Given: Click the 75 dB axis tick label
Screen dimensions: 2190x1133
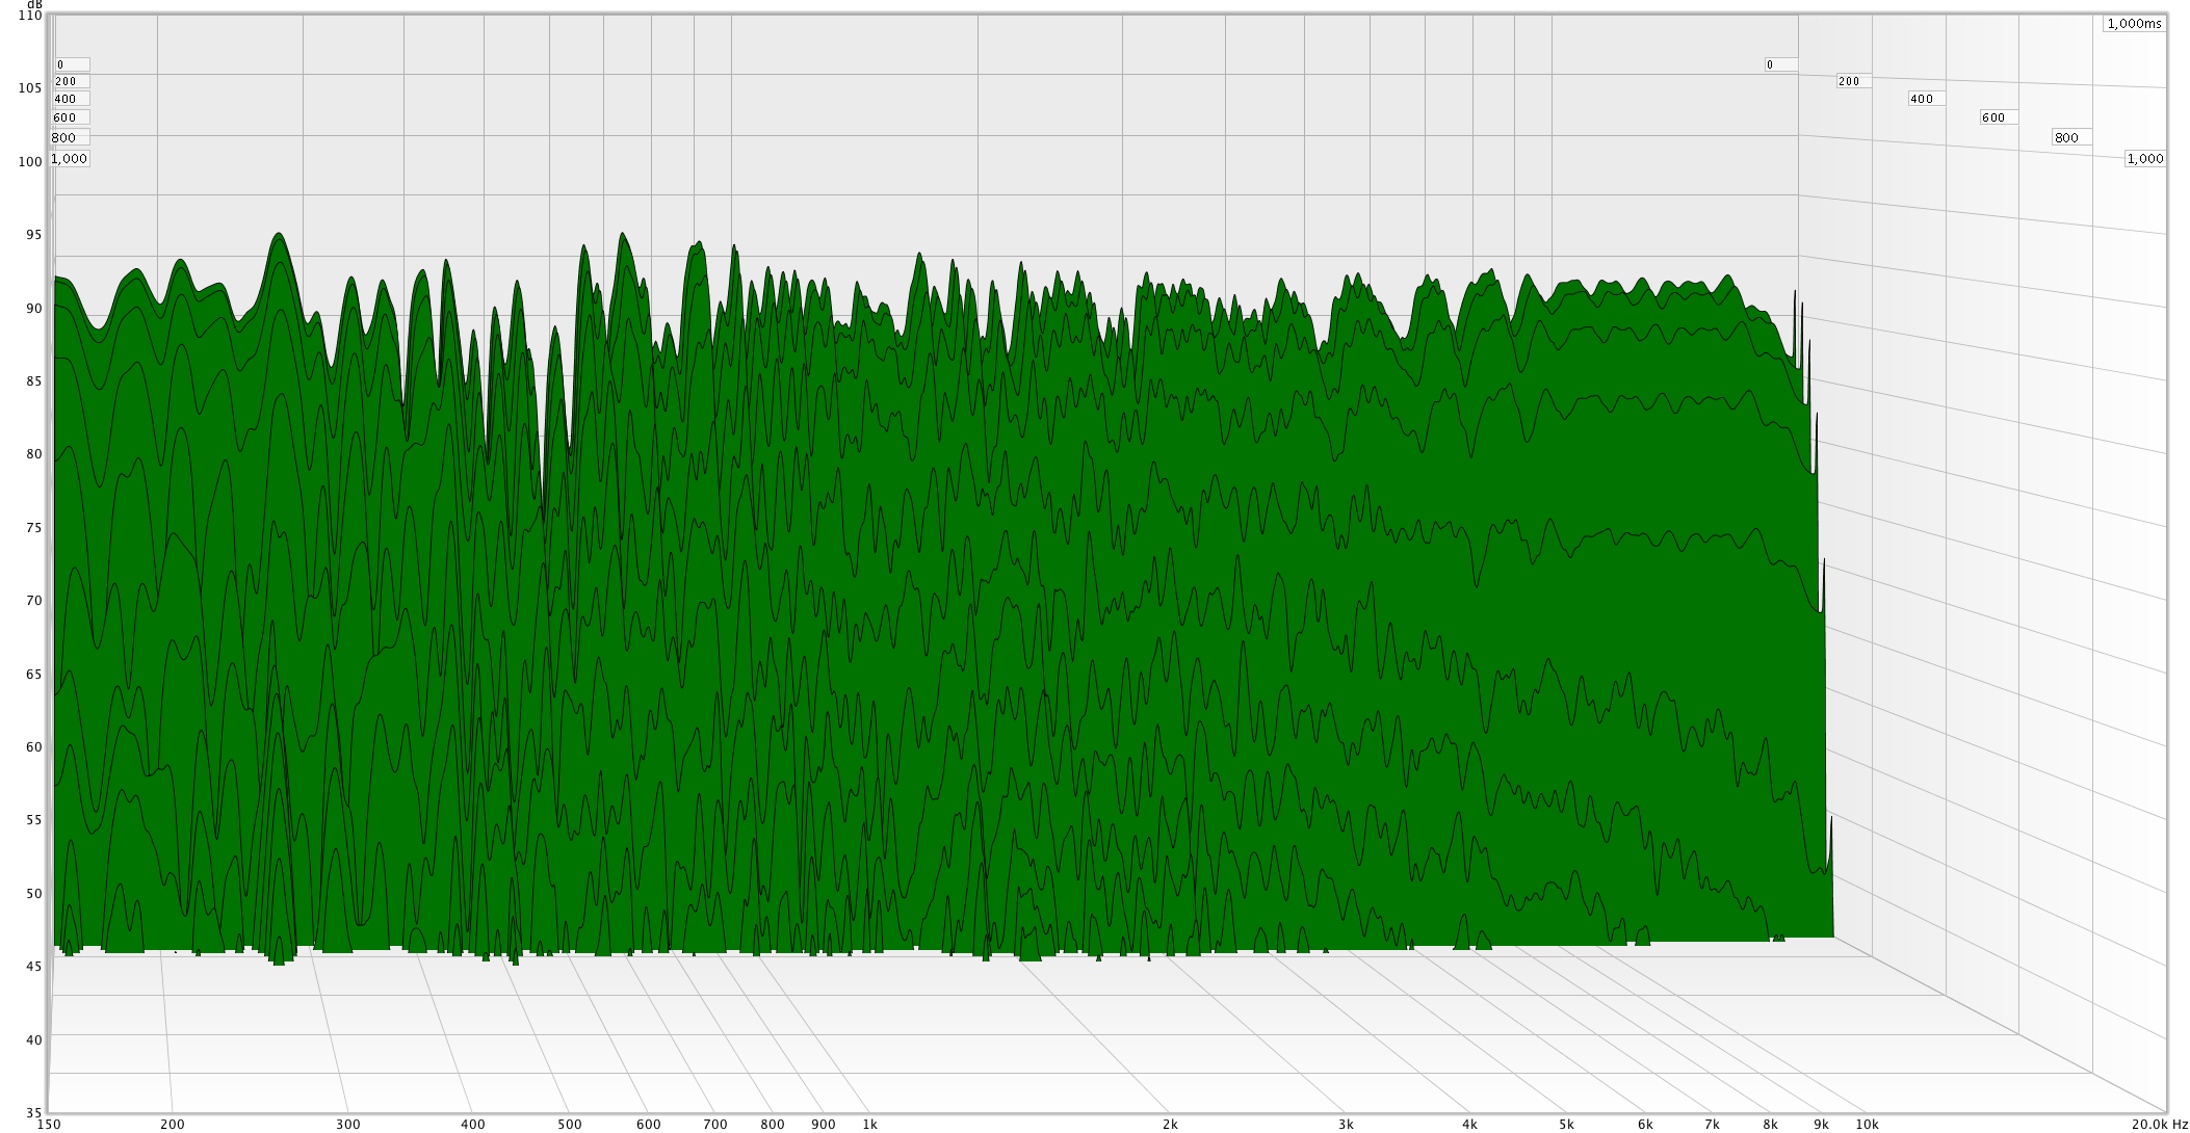Looking at the screenshot, I should 34,527.
